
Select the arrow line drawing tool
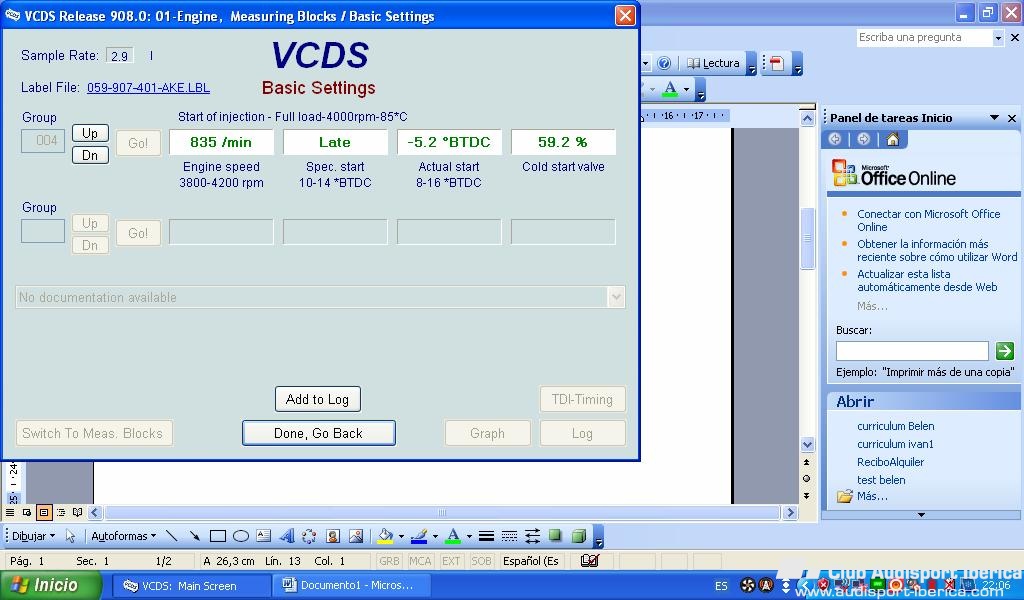coord(194,536)
